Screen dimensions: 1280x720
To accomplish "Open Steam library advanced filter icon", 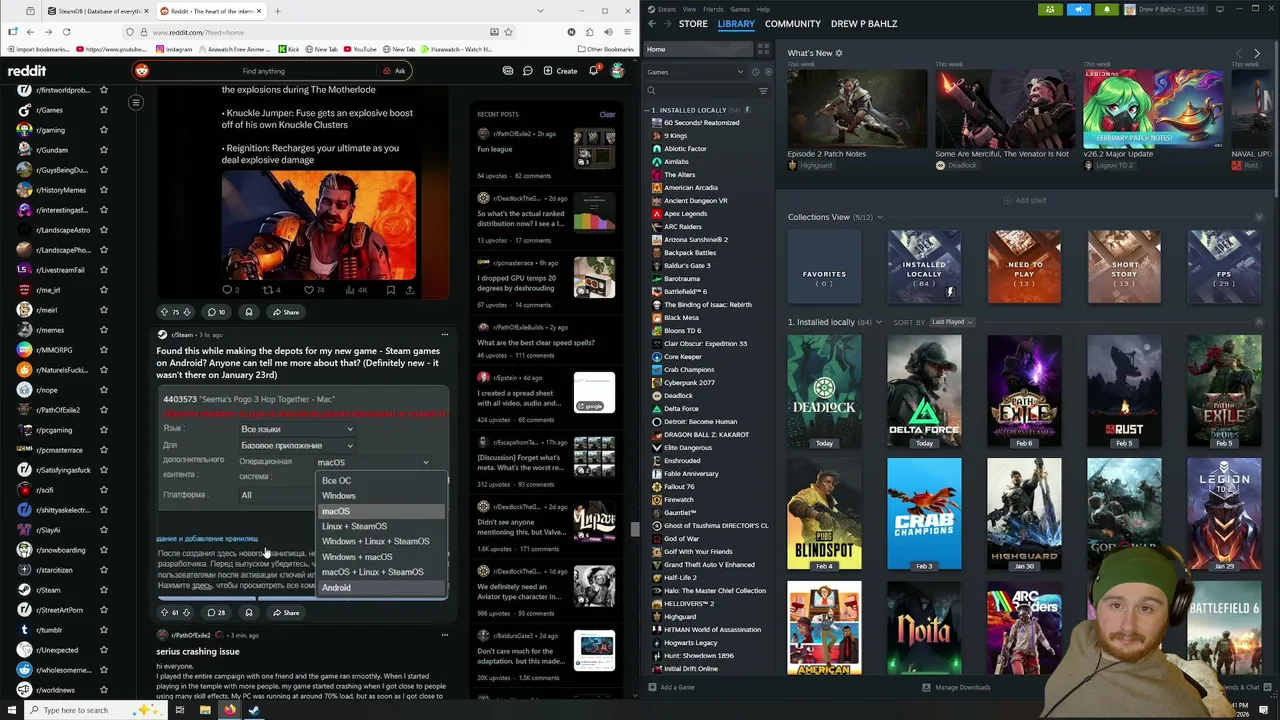I will 763,91.
